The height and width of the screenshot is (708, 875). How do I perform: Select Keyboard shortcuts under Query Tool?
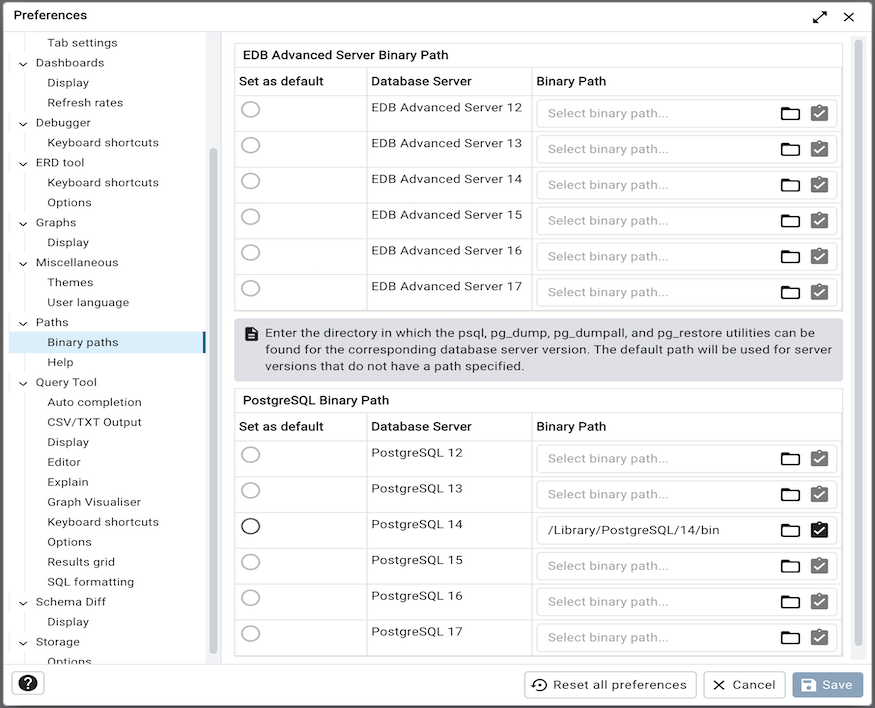point(102,521)
